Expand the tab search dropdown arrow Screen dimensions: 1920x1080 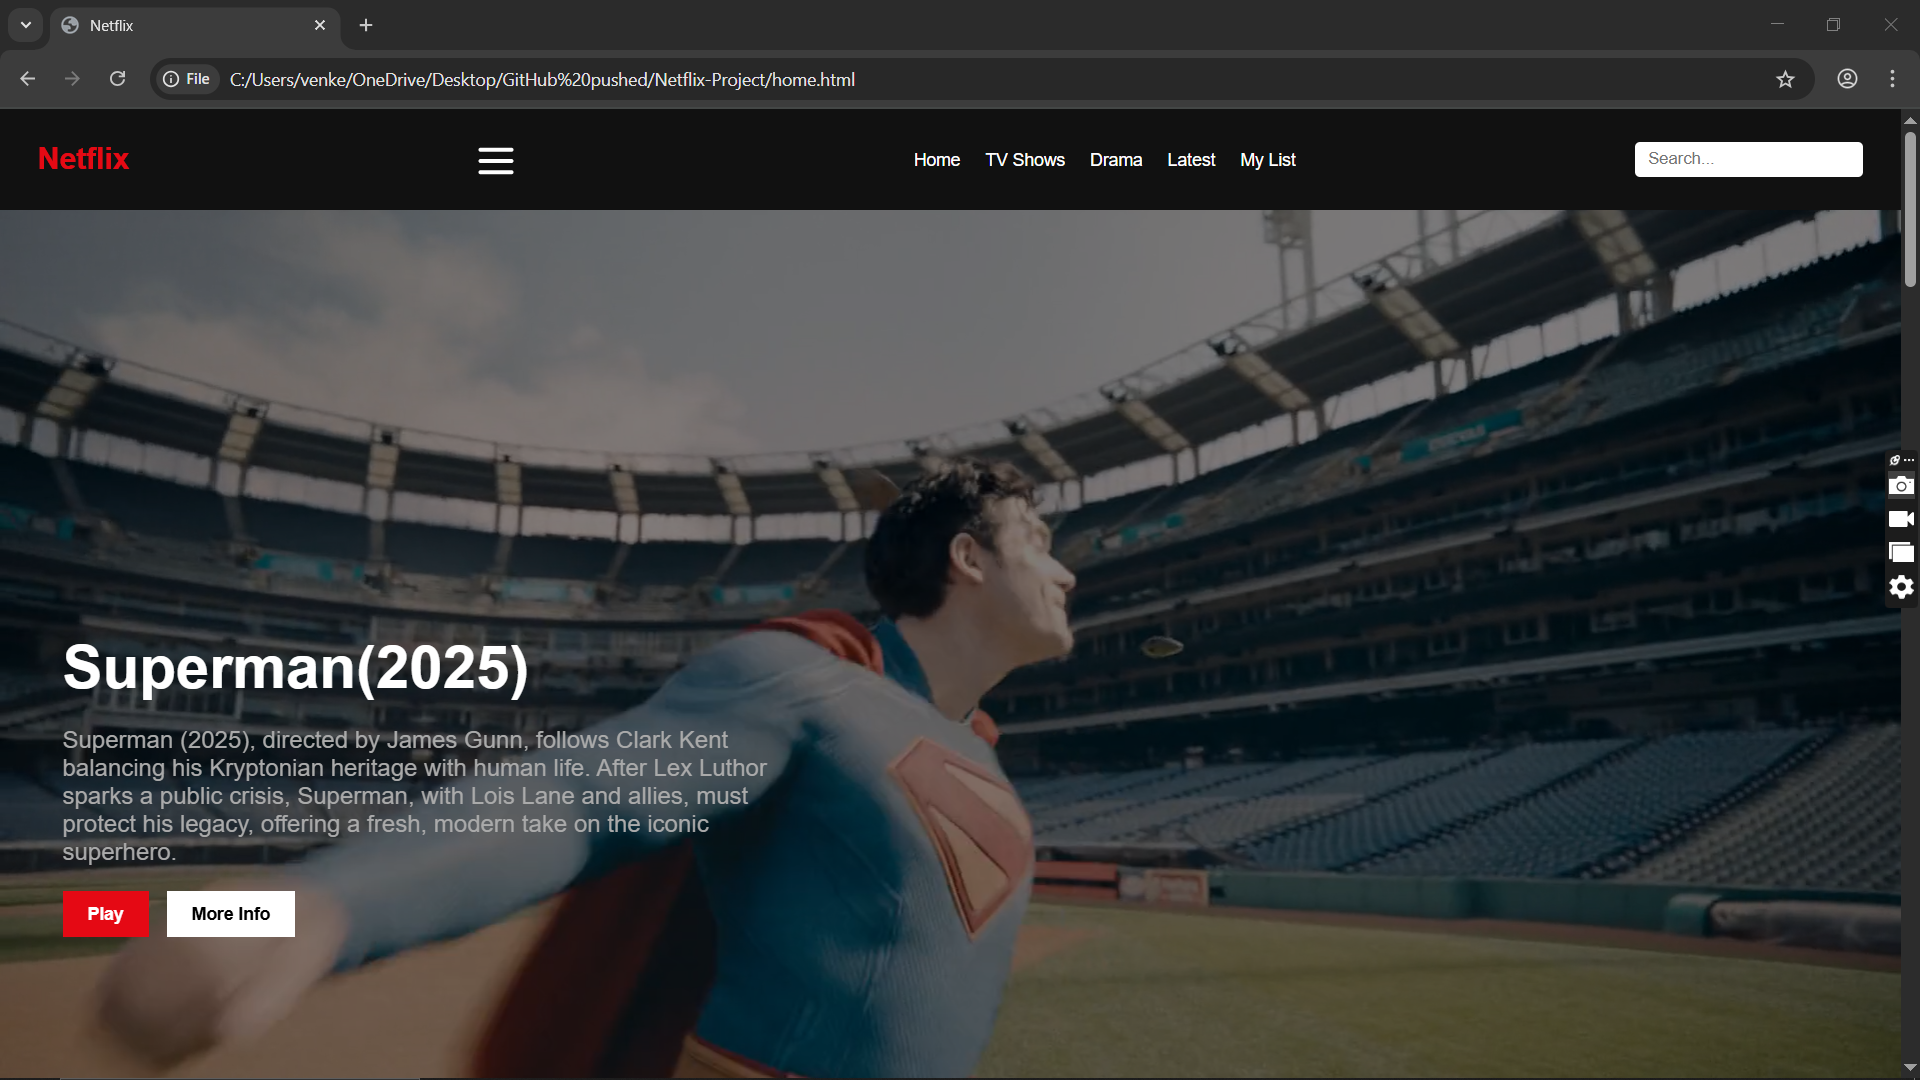tap(26, 25)
